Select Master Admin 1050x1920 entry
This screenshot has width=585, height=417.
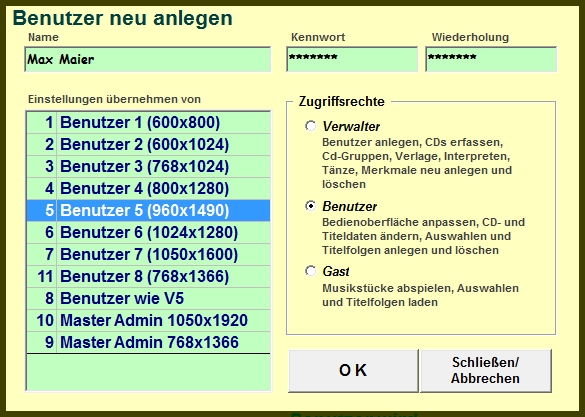[148, 320]
